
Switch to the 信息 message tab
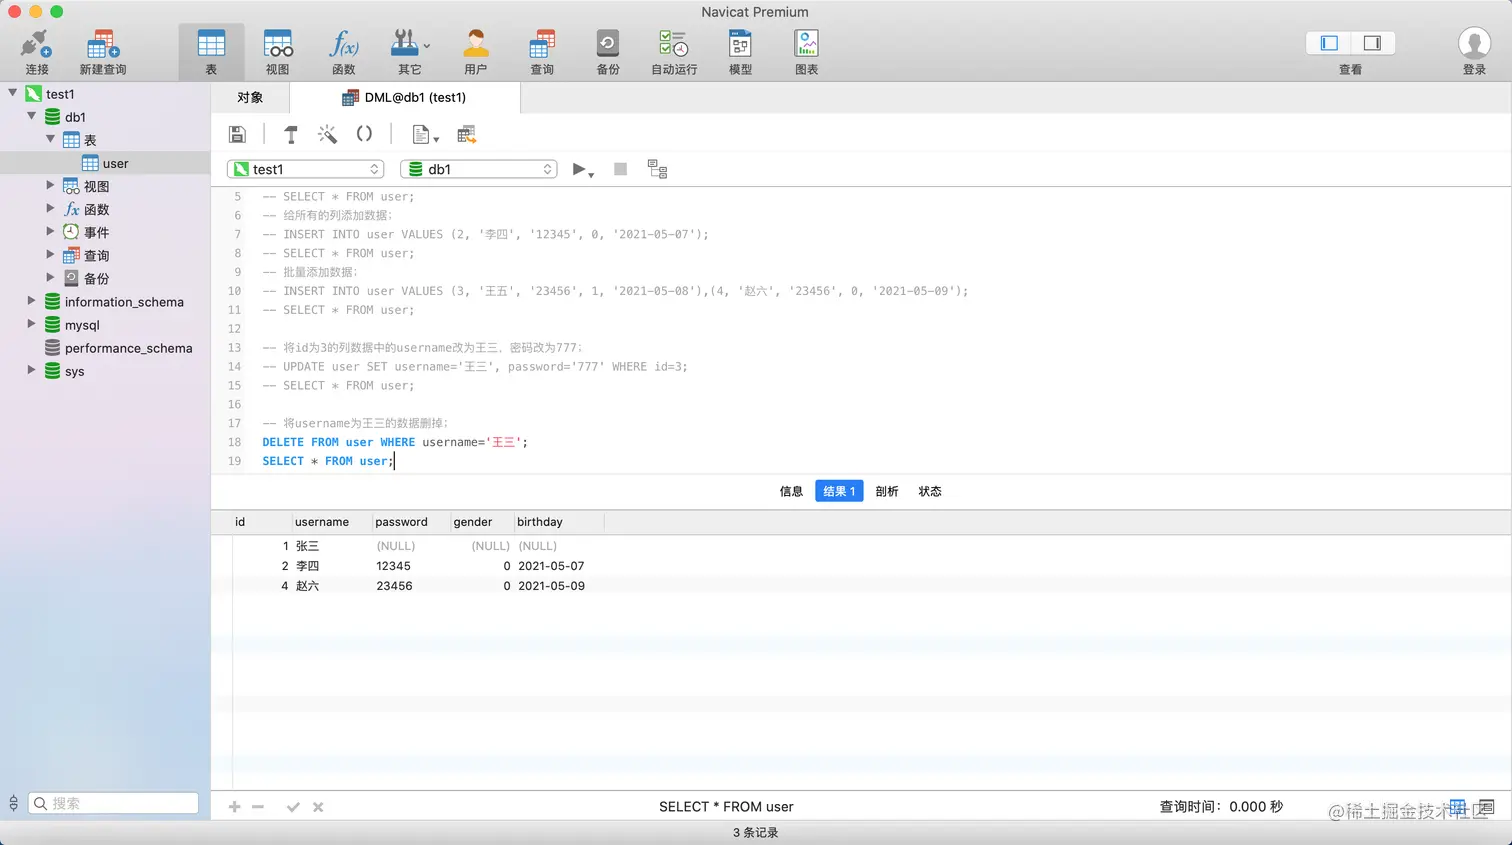(791, 491)
